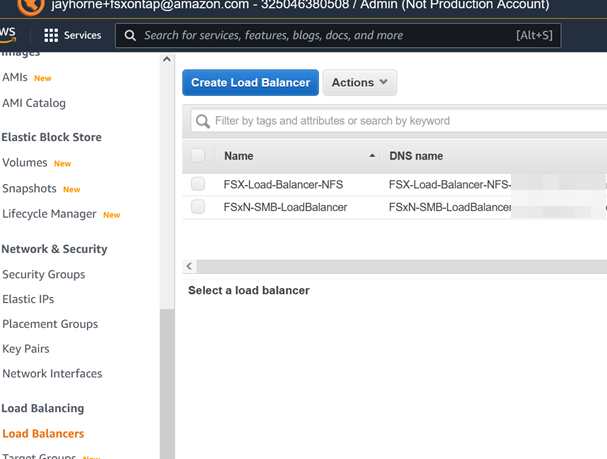This screenshot has width=607, height=459.
Task: Open Volumes in the sidebar
Action: pyautogui.click(x=25, y=163)
